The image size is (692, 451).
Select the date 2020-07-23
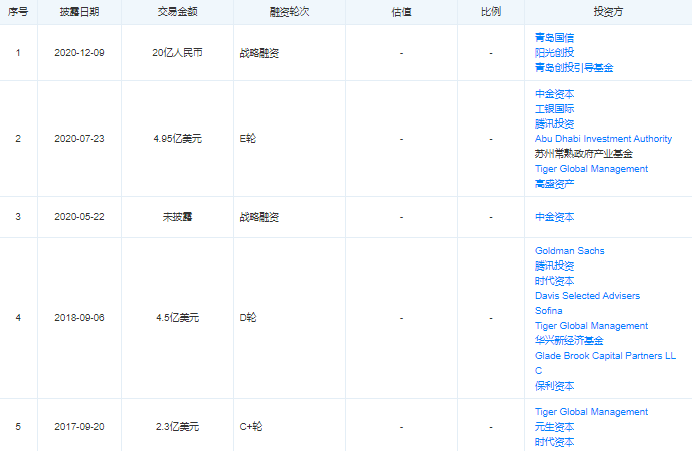pos(79,139)
